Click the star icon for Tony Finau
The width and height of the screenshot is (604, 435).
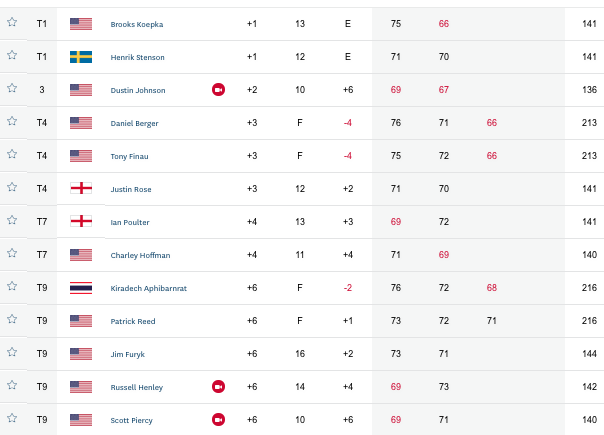(x=12, y=154)
